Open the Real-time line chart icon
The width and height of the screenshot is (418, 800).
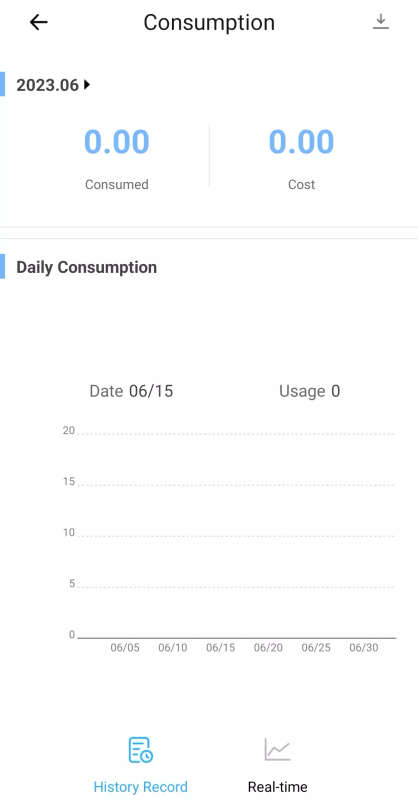(x=277, y=749)
